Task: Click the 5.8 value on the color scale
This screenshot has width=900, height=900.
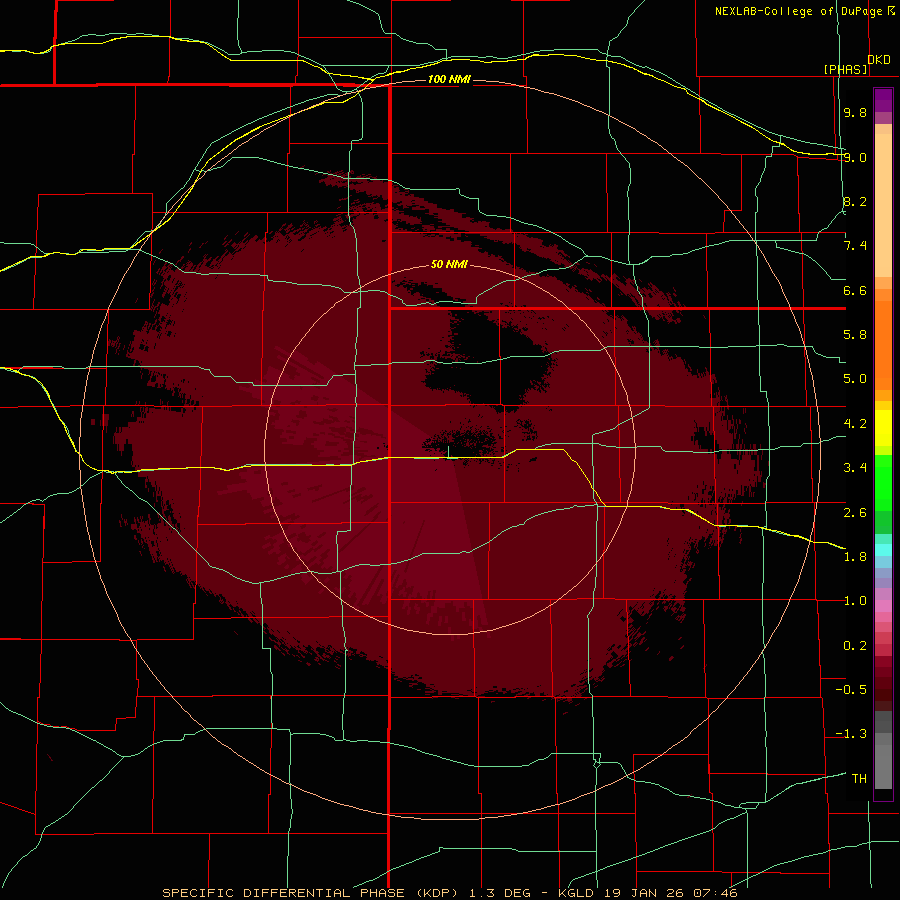Action: point(855,335)
